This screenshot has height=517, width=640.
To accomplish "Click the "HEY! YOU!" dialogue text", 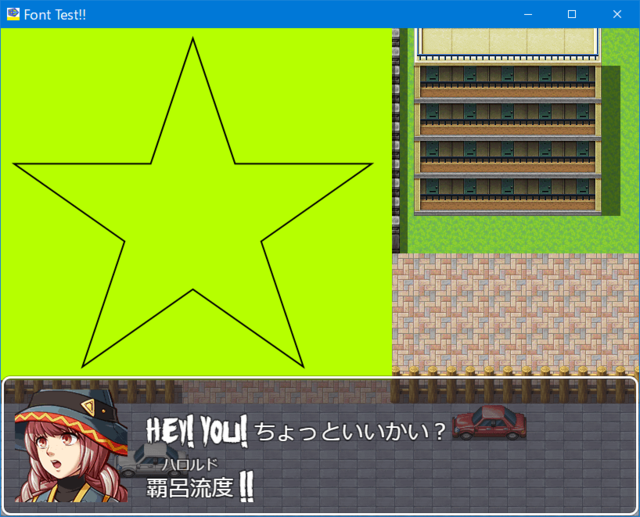I will click(x=197, y=431).
